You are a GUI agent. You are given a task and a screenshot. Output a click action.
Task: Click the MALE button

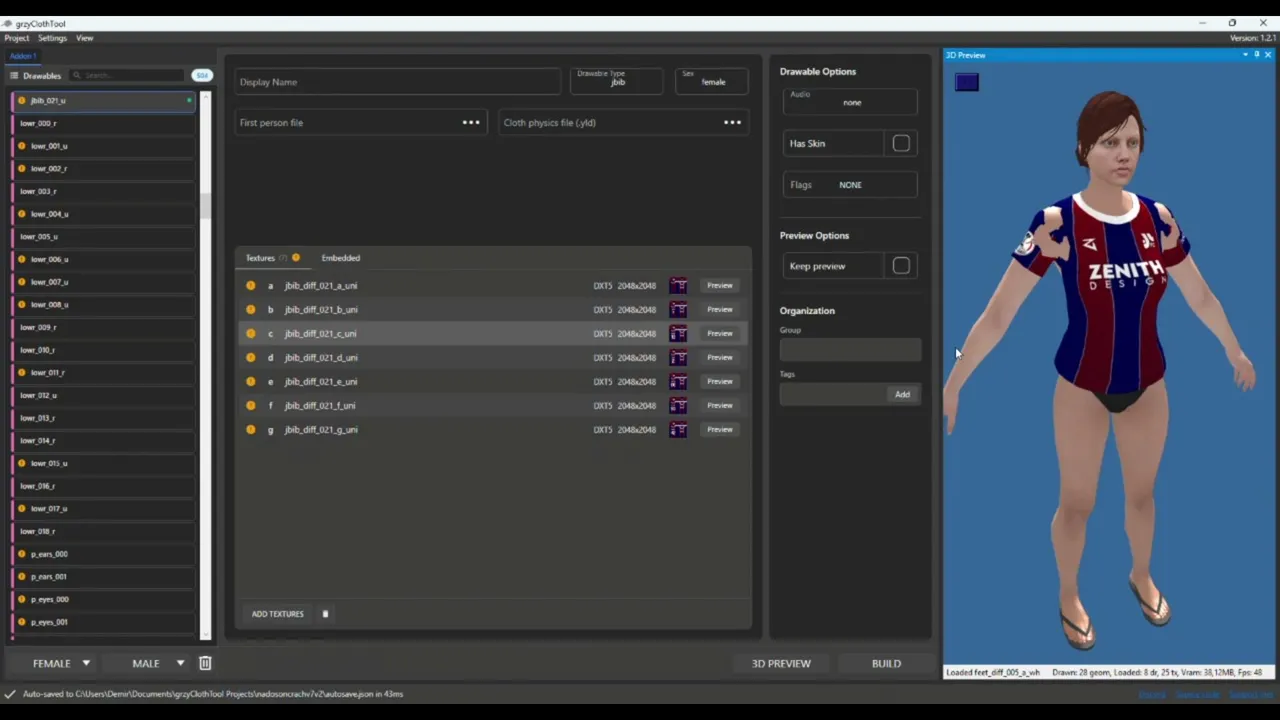146,663
